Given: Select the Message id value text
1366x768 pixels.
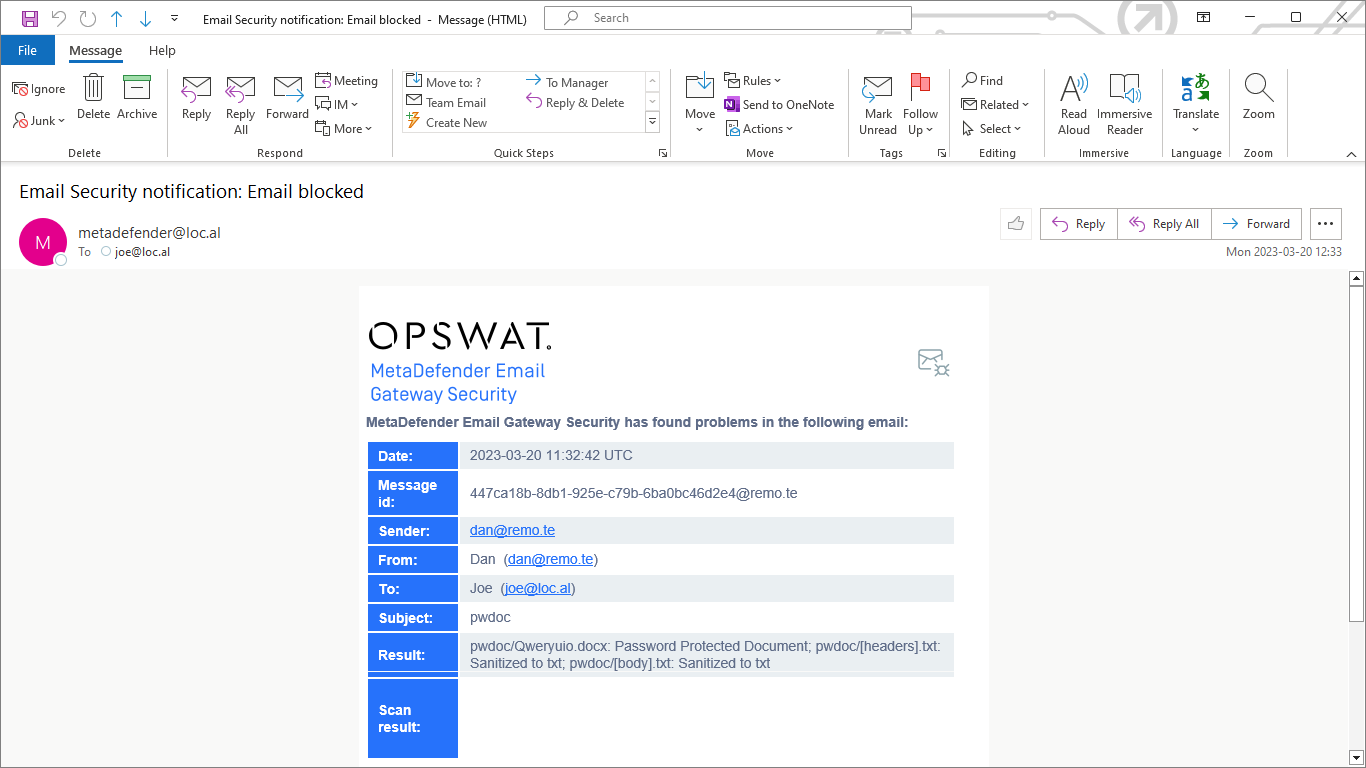Looking at the screenshot, I should pos(634,493).
